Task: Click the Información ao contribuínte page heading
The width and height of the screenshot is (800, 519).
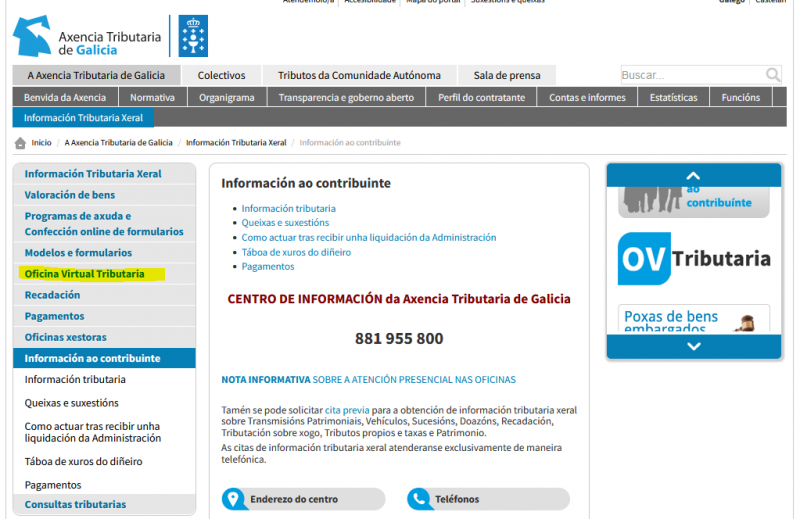Action: click(x=306, y=183)
